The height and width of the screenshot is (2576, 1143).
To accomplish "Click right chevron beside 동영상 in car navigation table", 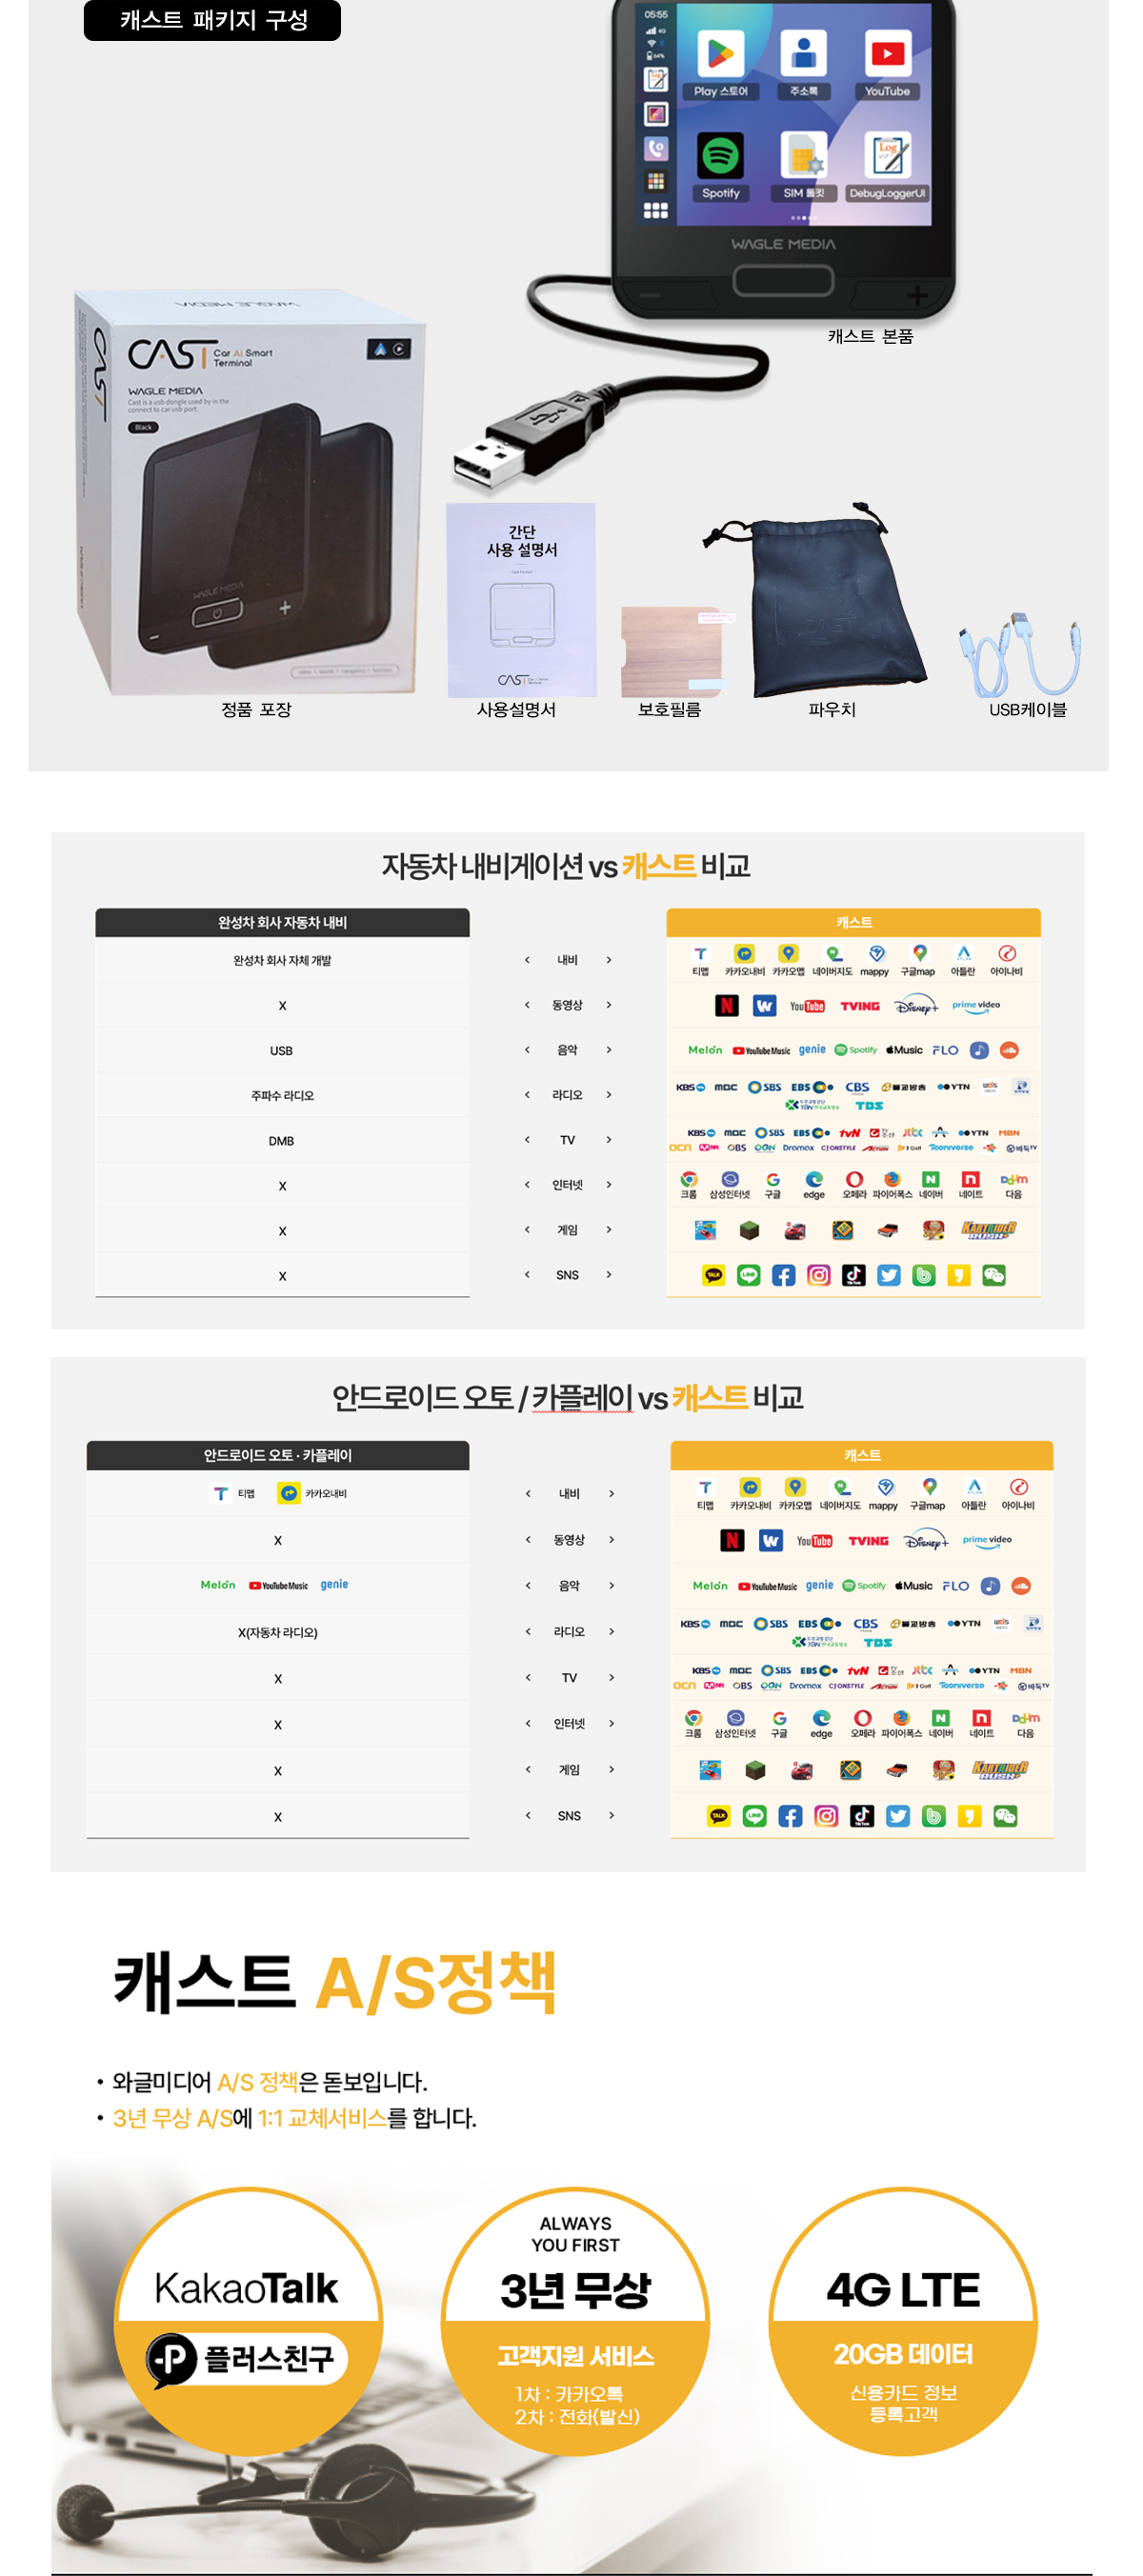I will click(x=608, y=1005).
